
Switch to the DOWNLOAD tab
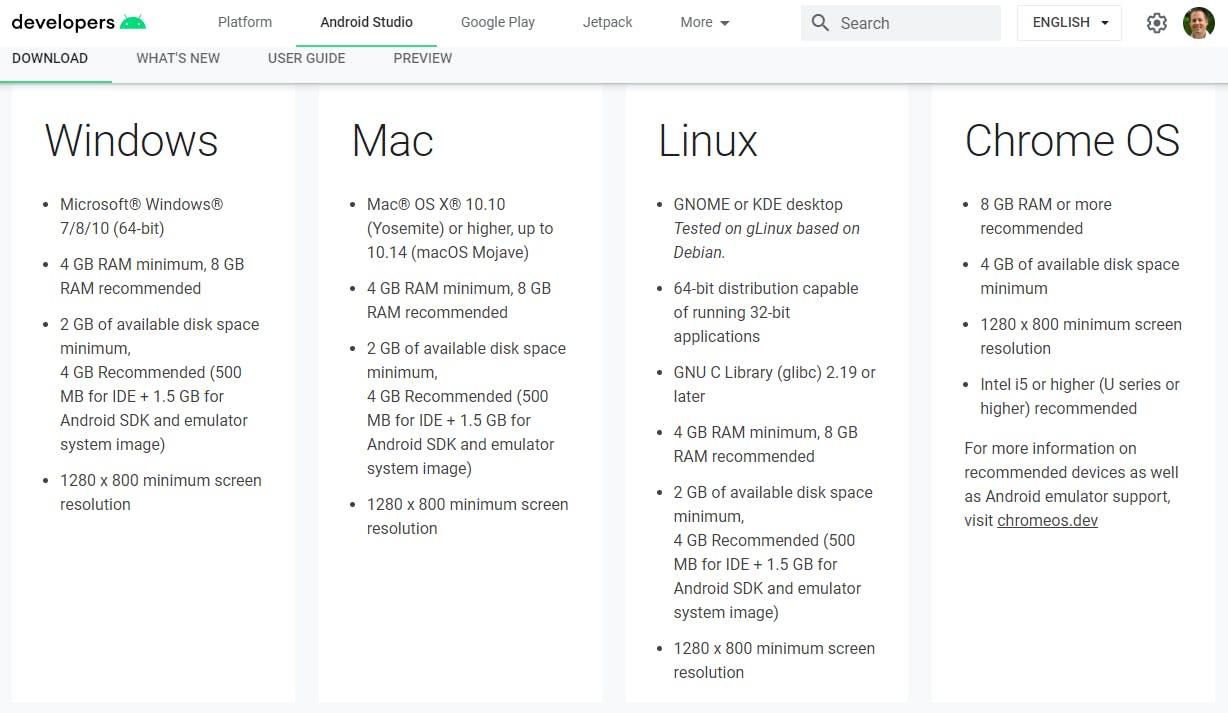[x=50, y=58]
